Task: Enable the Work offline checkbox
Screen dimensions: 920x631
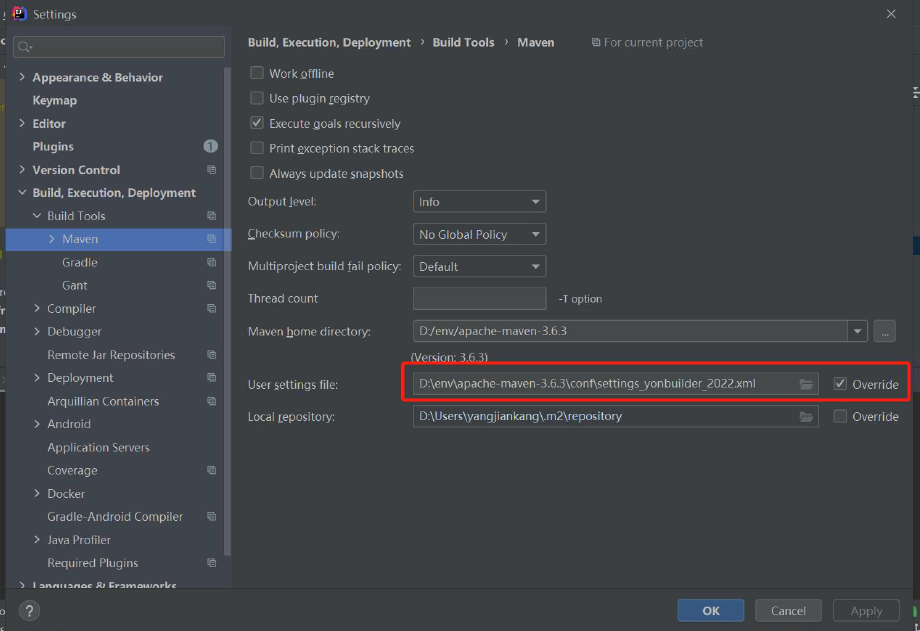Action: click(x=257, y=73)
